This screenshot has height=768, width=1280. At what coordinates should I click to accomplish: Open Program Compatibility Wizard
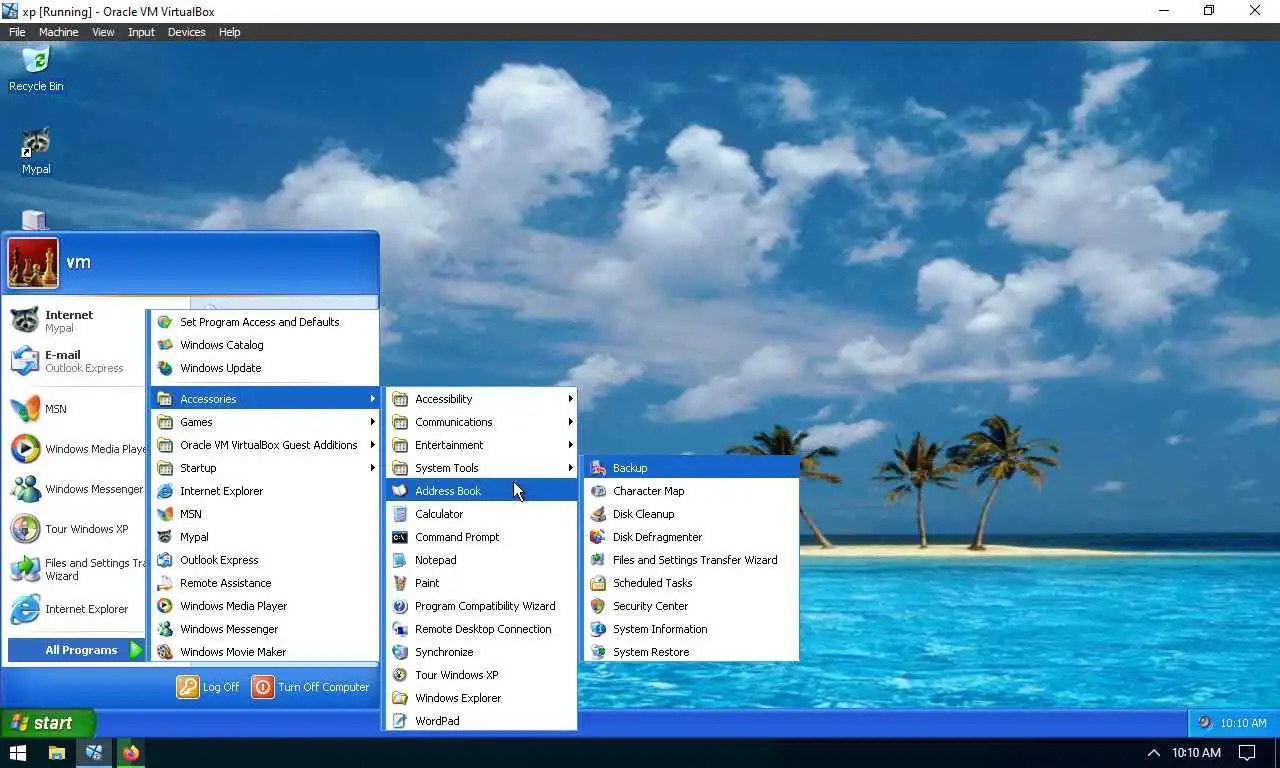pyautogui.click(x=481, y=606)
